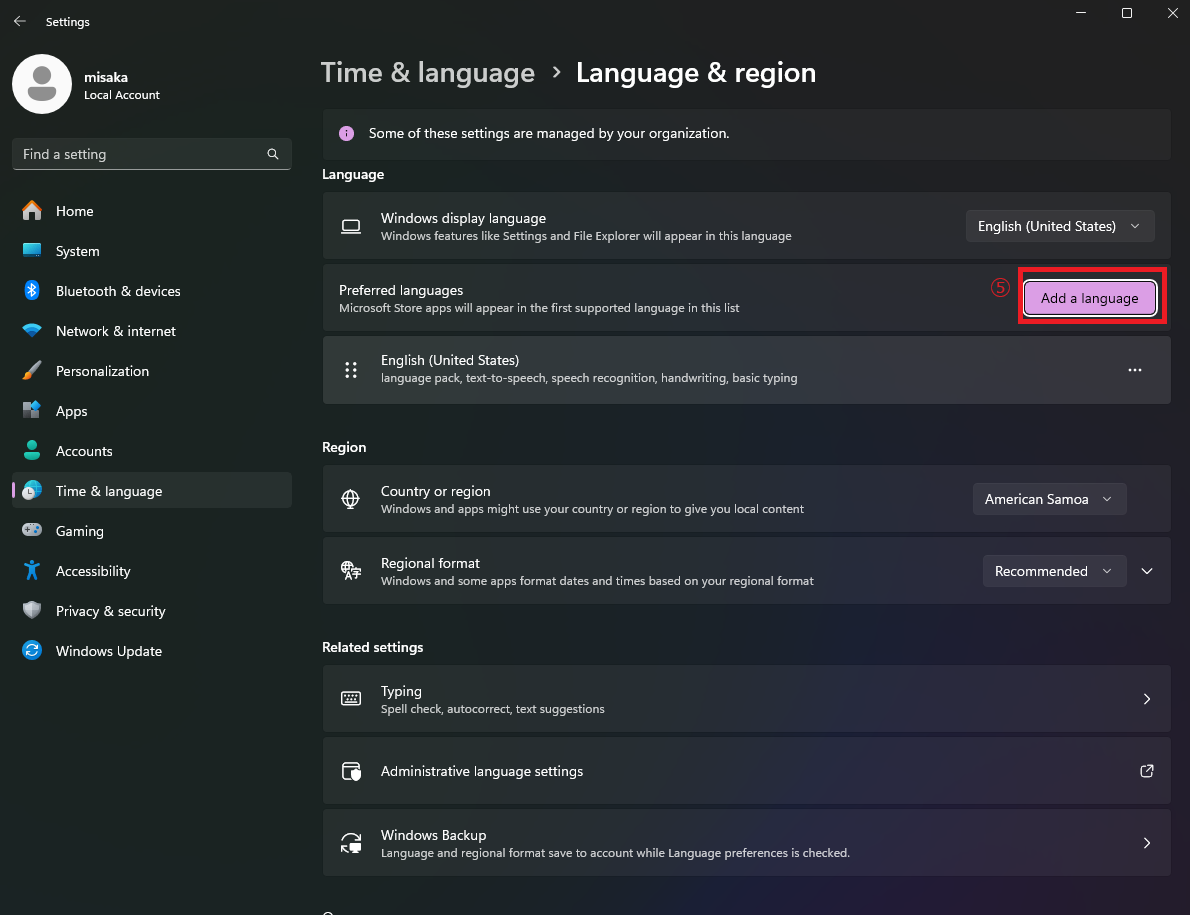Click Time & language breadcrumb link

(427, 73)
